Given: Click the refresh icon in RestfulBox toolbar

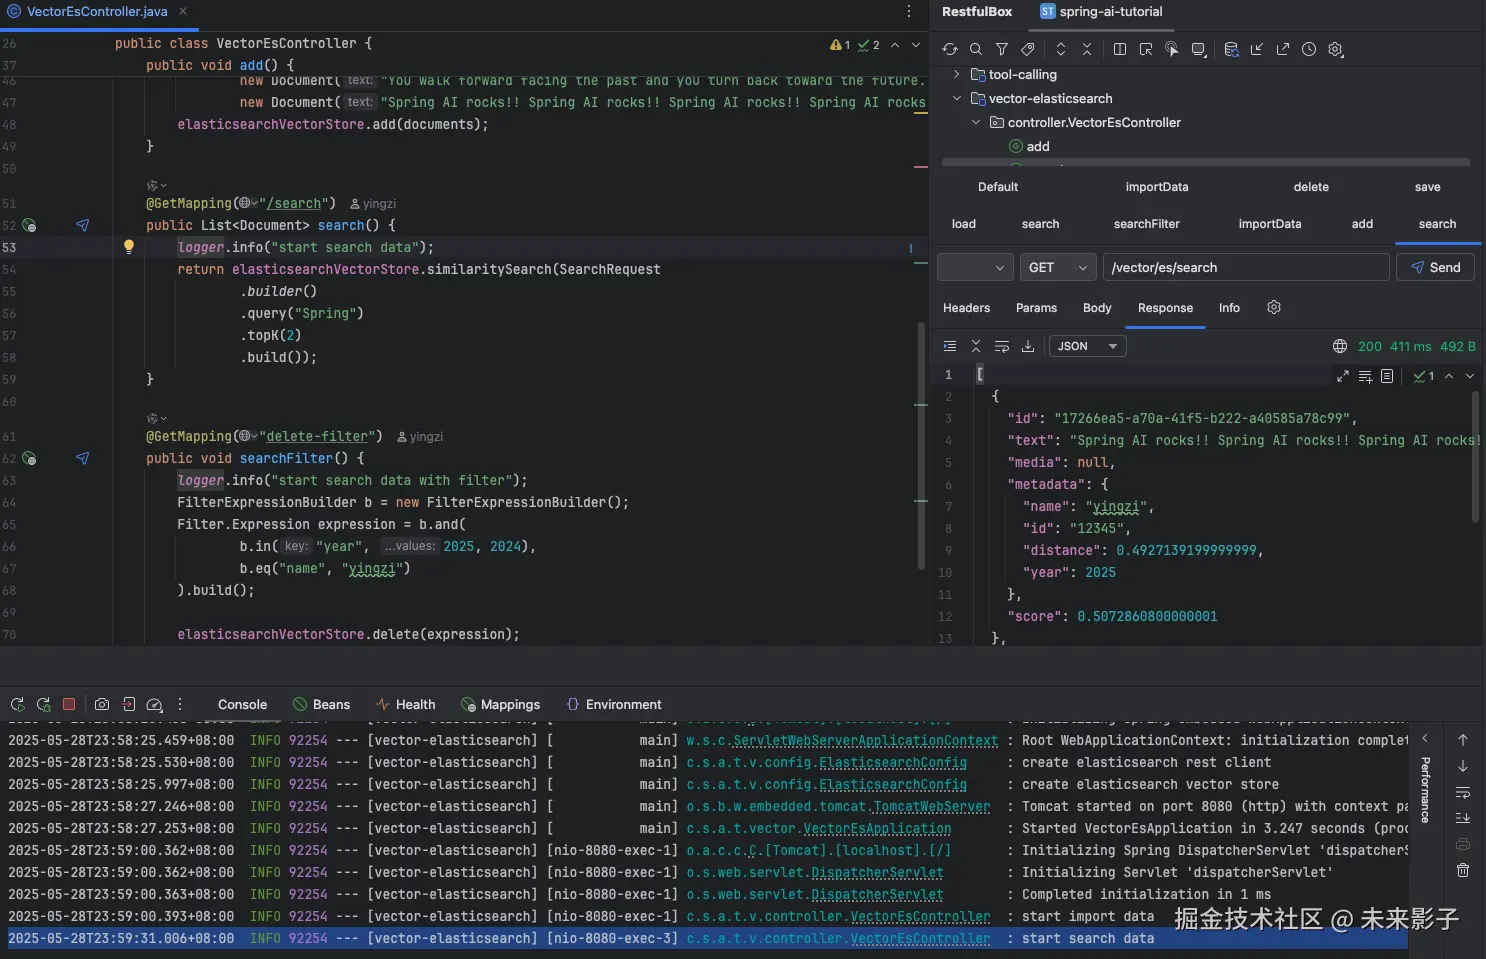Looking at the screenshot, I should point(950,49).
